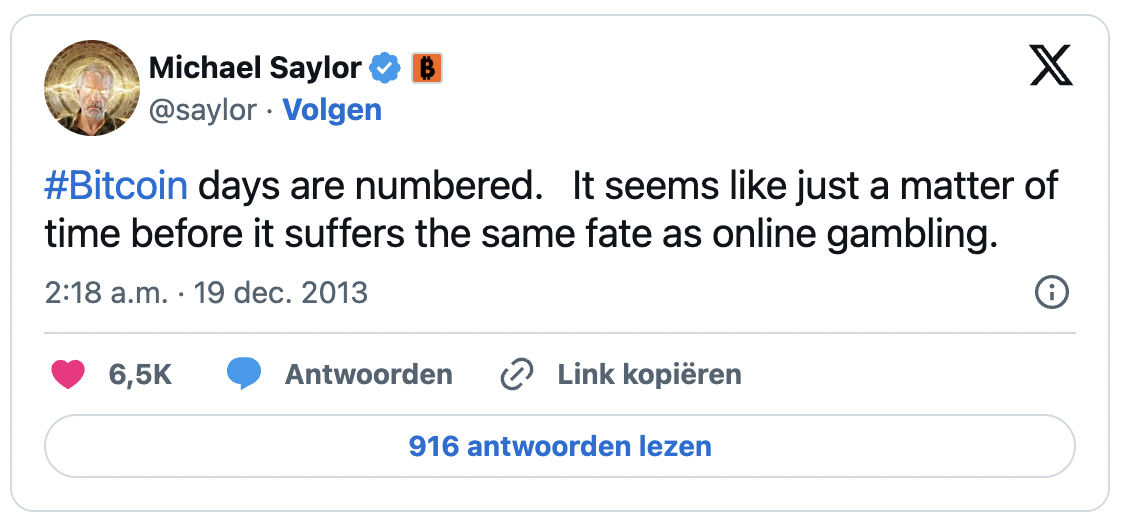Click the 6,5K like count
This screenshot has width=1128, height=530.
click(140, 375)
